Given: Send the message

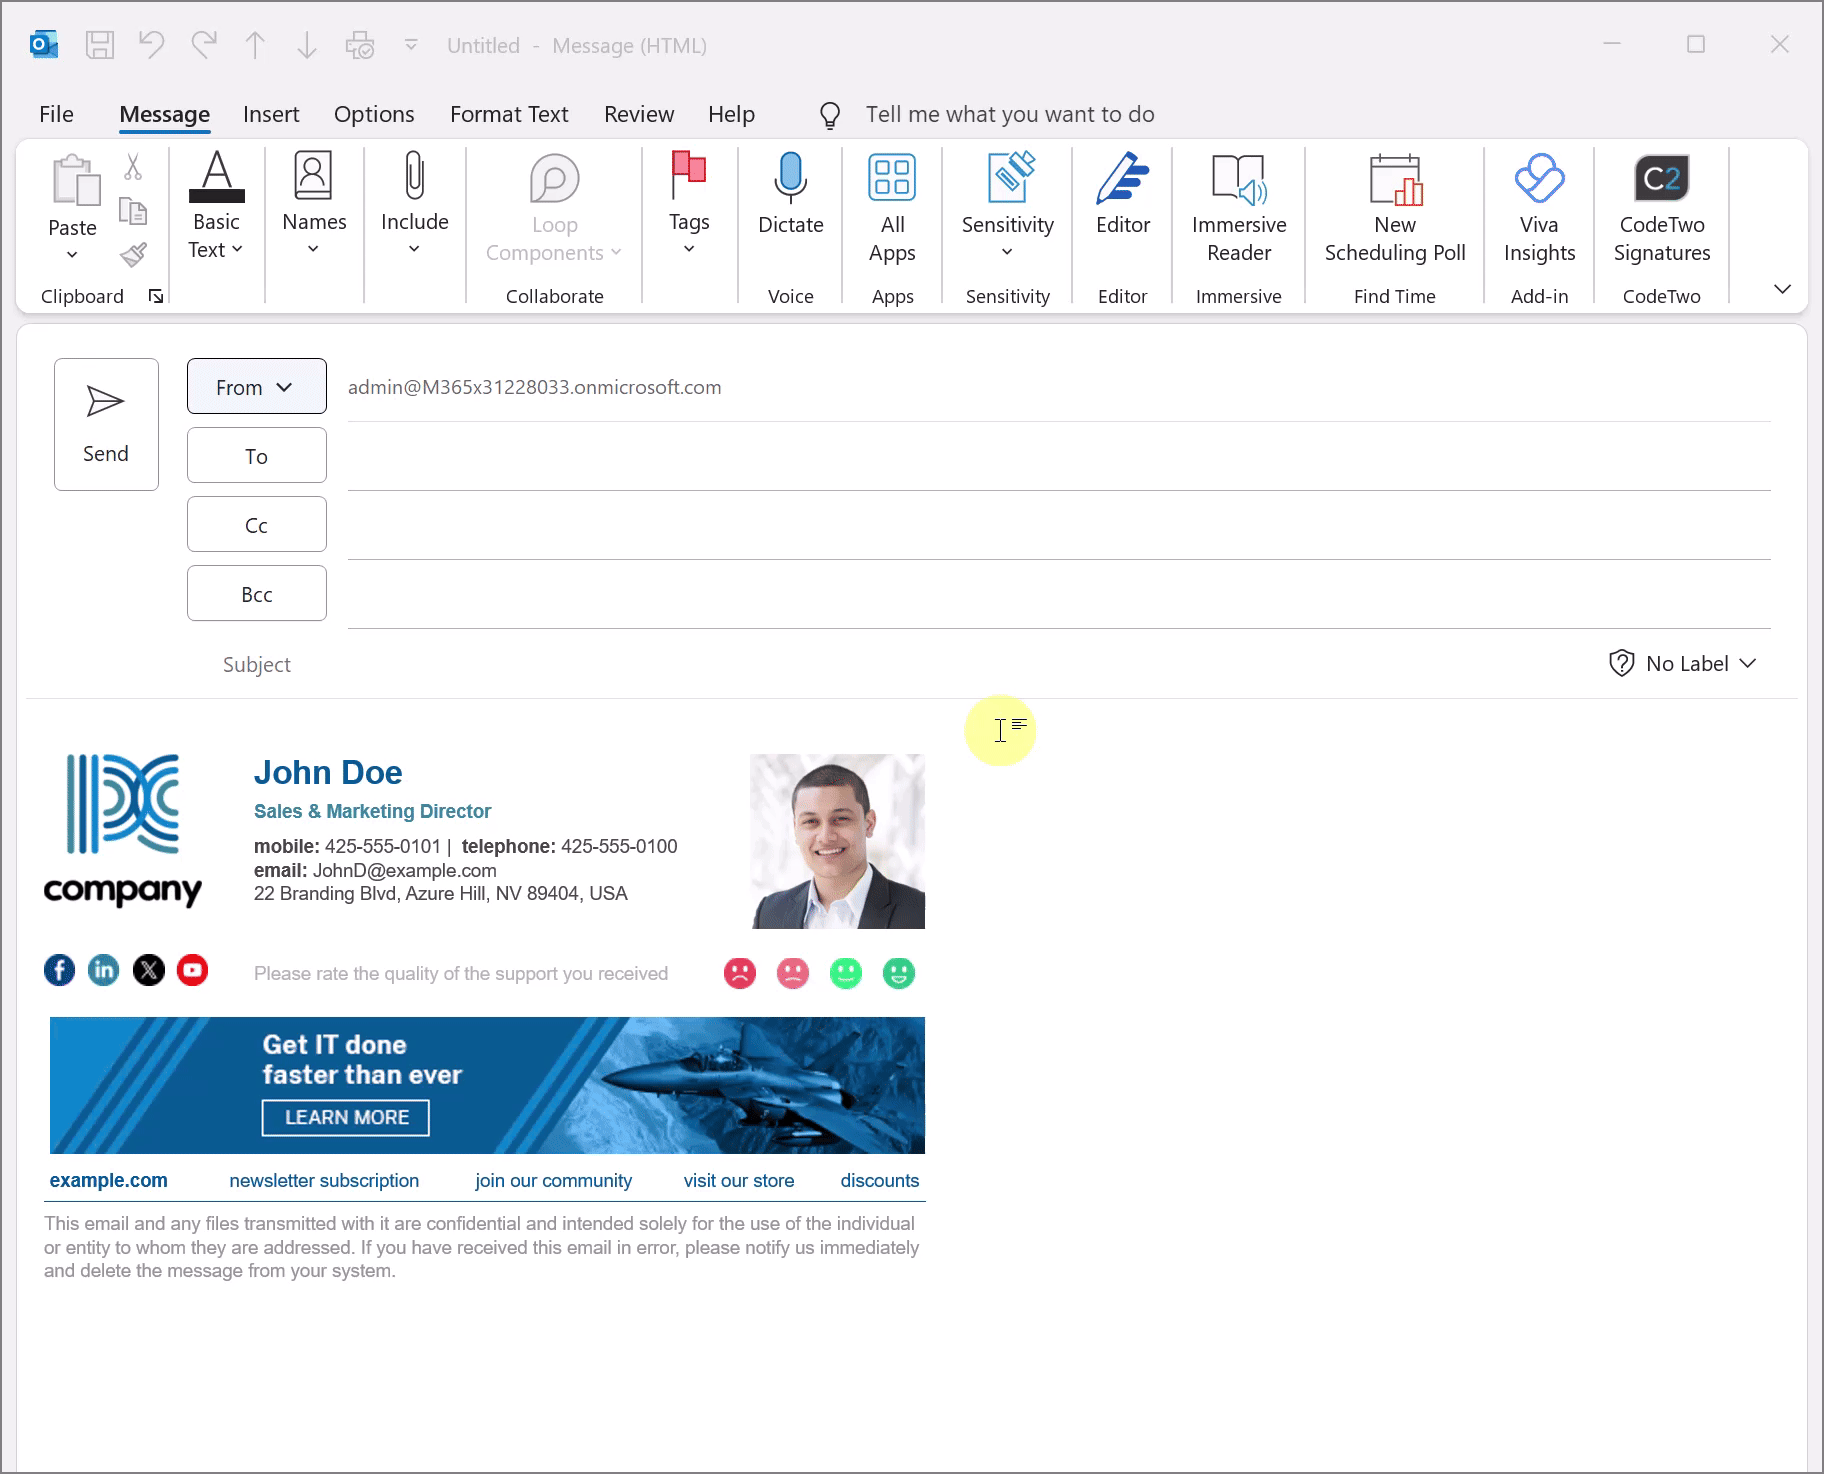Looking at the screenshot, I should pyautogui.click(x=106, y=424).
